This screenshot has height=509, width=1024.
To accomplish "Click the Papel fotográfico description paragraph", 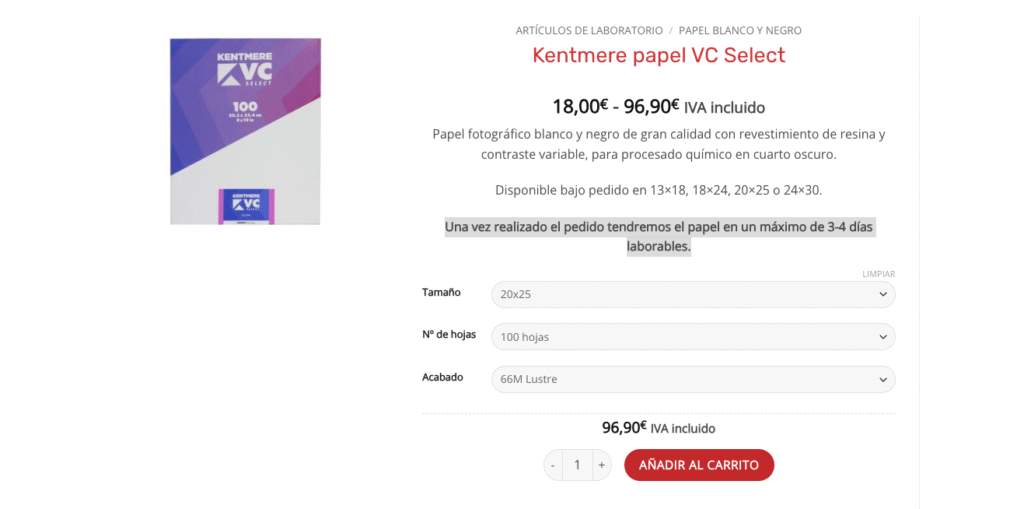I will 658,144.
